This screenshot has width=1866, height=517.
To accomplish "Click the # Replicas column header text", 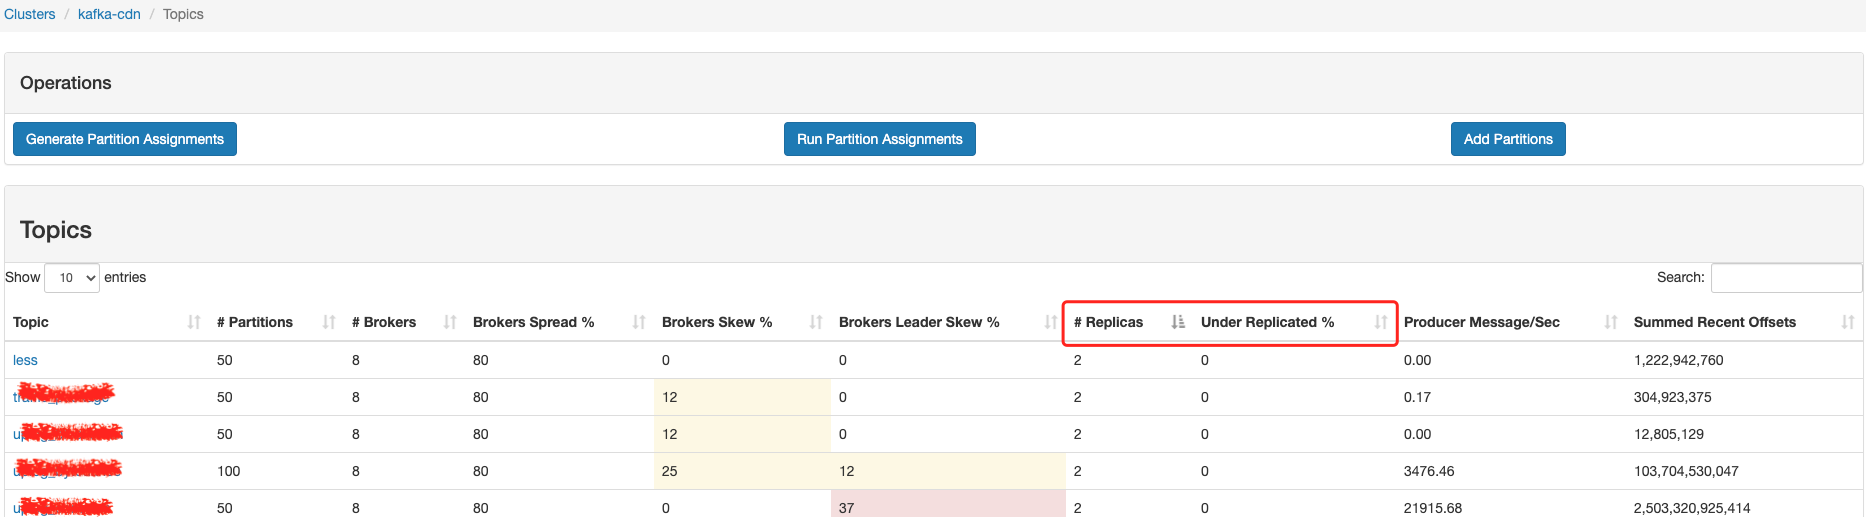I will click(1108, 322).
